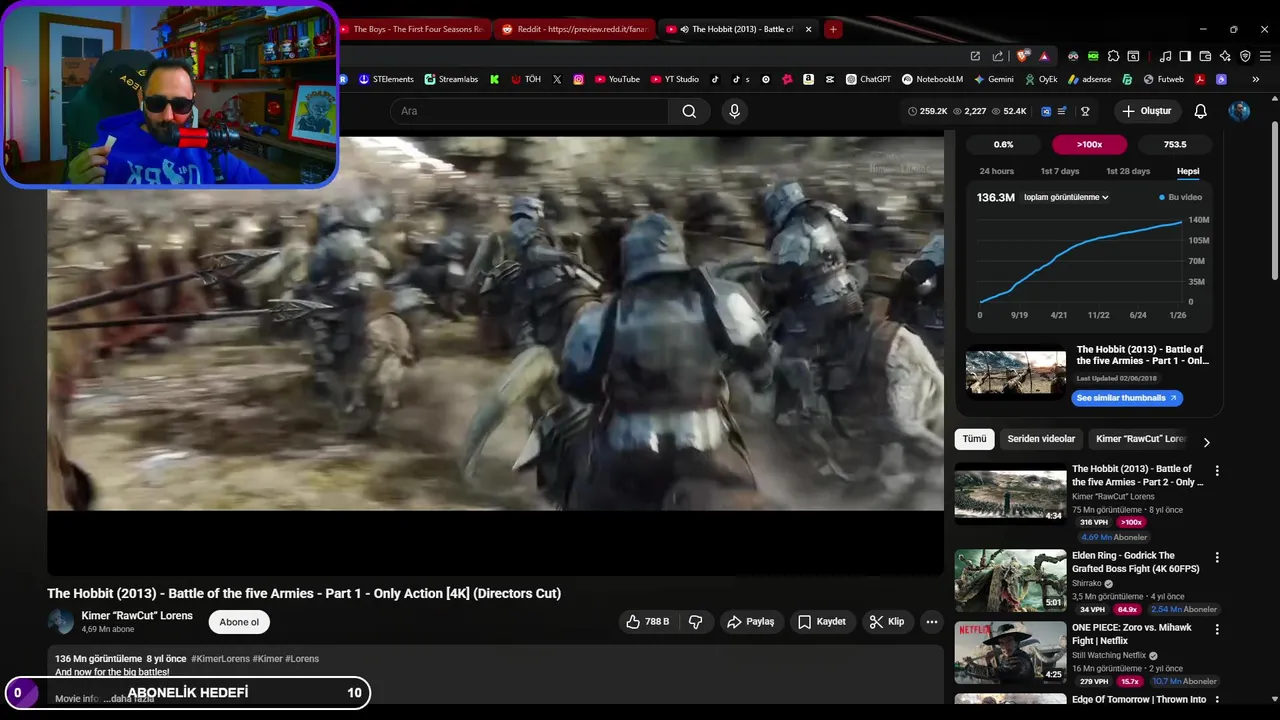Click See similar thumbnails link
Screen dimensions: 1280x720
1127,398
